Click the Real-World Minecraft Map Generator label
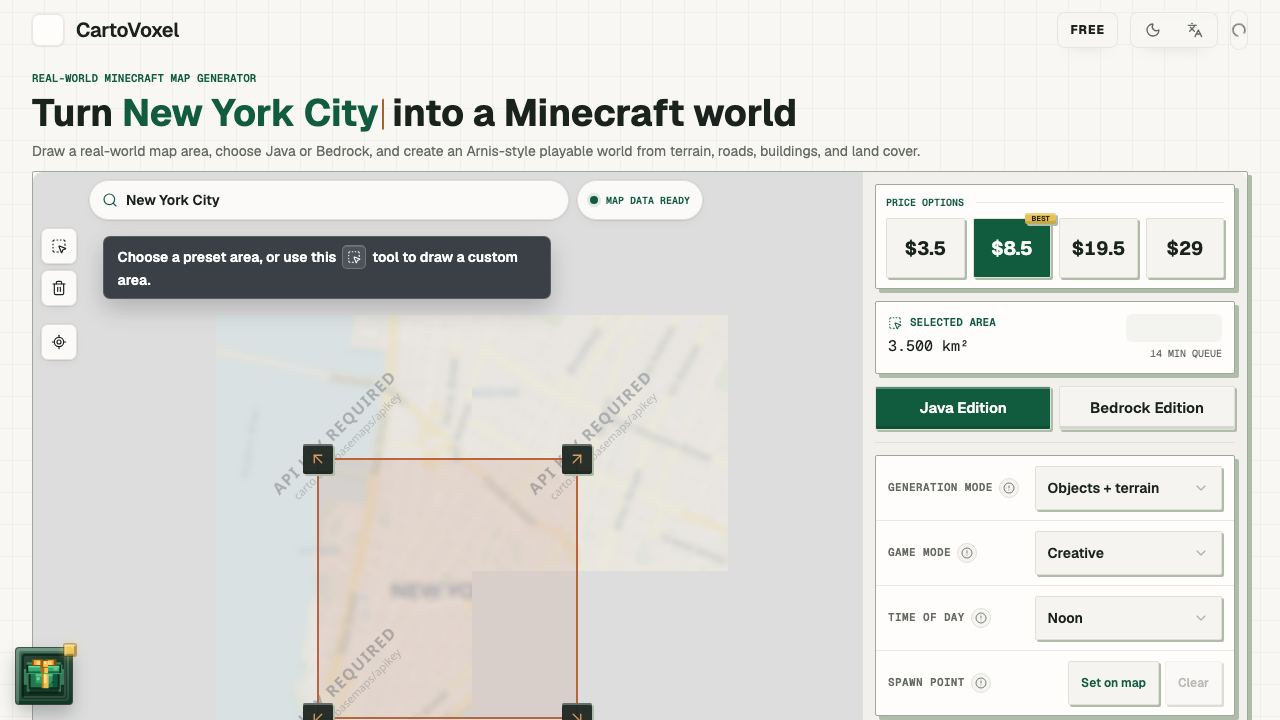The image size is (1280, 720). click(144, 78)
